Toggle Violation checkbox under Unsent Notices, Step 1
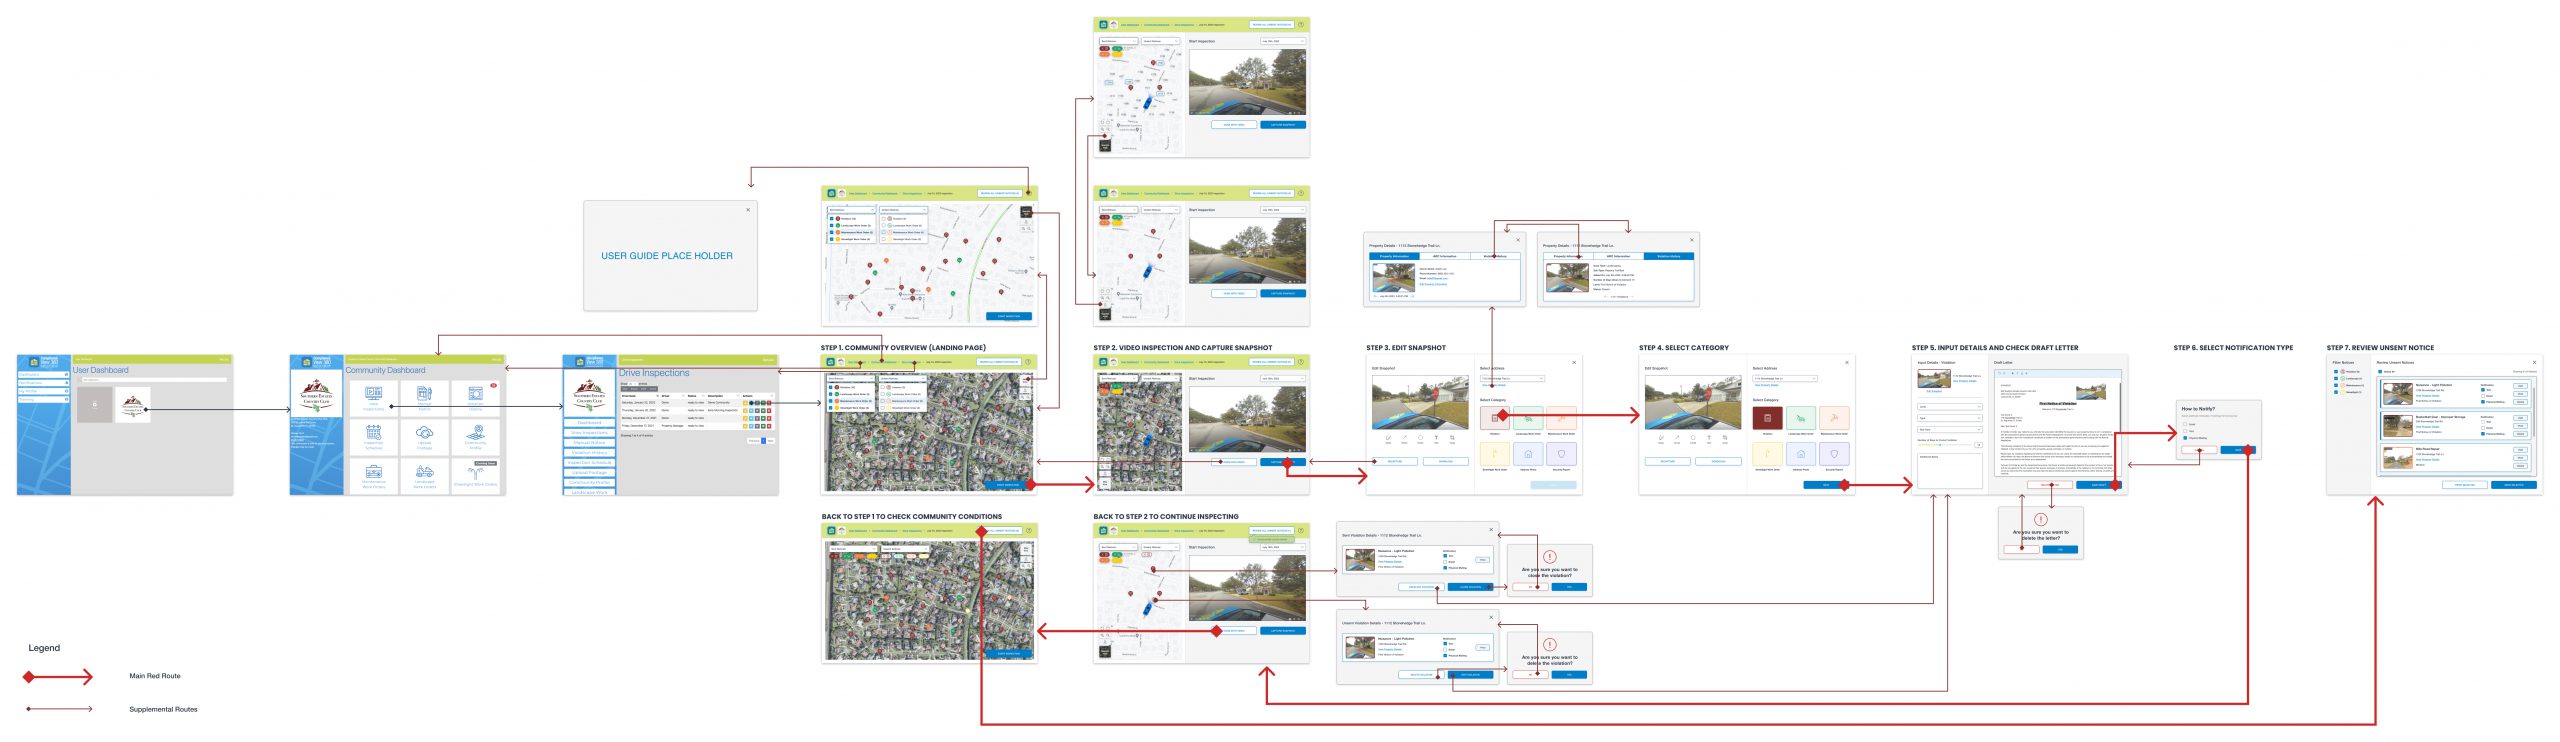This screenshot has height=742, width=2560. tap(883, 387)
